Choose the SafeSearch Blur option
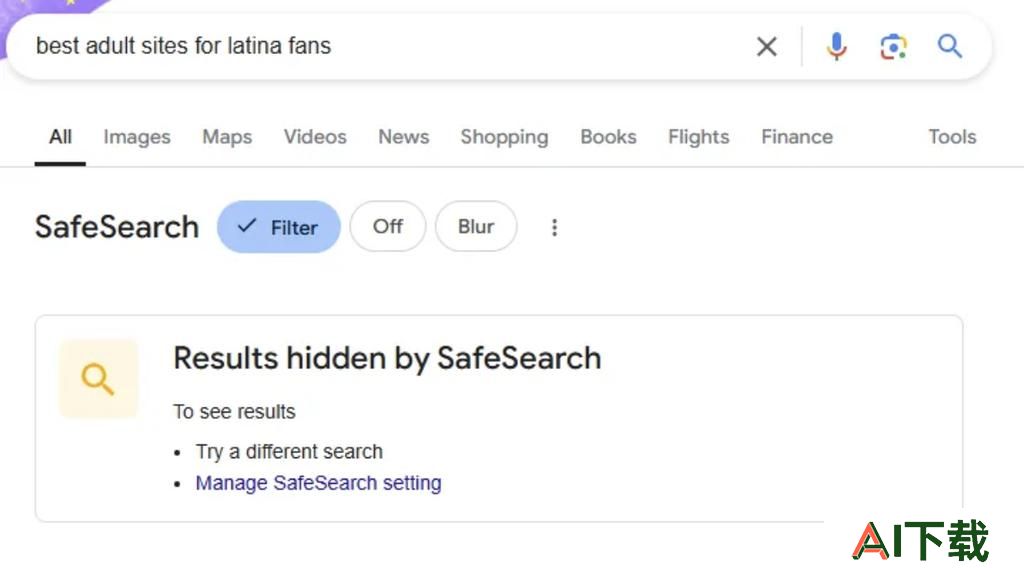The width and height of the screenshot is (1024, 568). pyautogui.click(x=476, y=227)
